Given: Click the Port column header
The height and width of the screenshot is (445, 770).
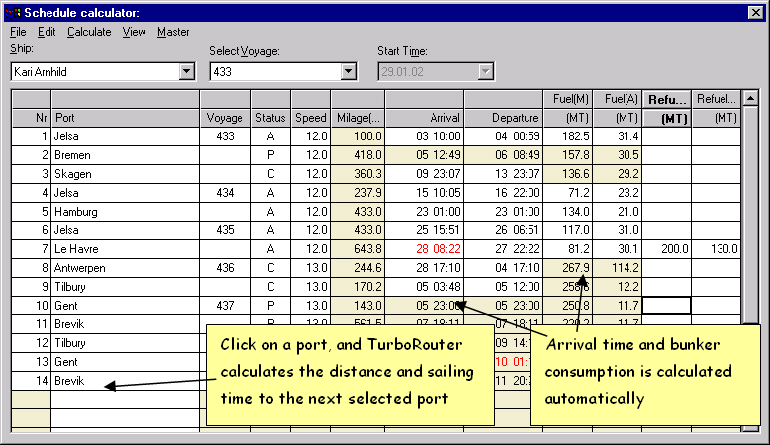Looking at the screenshot, I should (x=125, y=118).
